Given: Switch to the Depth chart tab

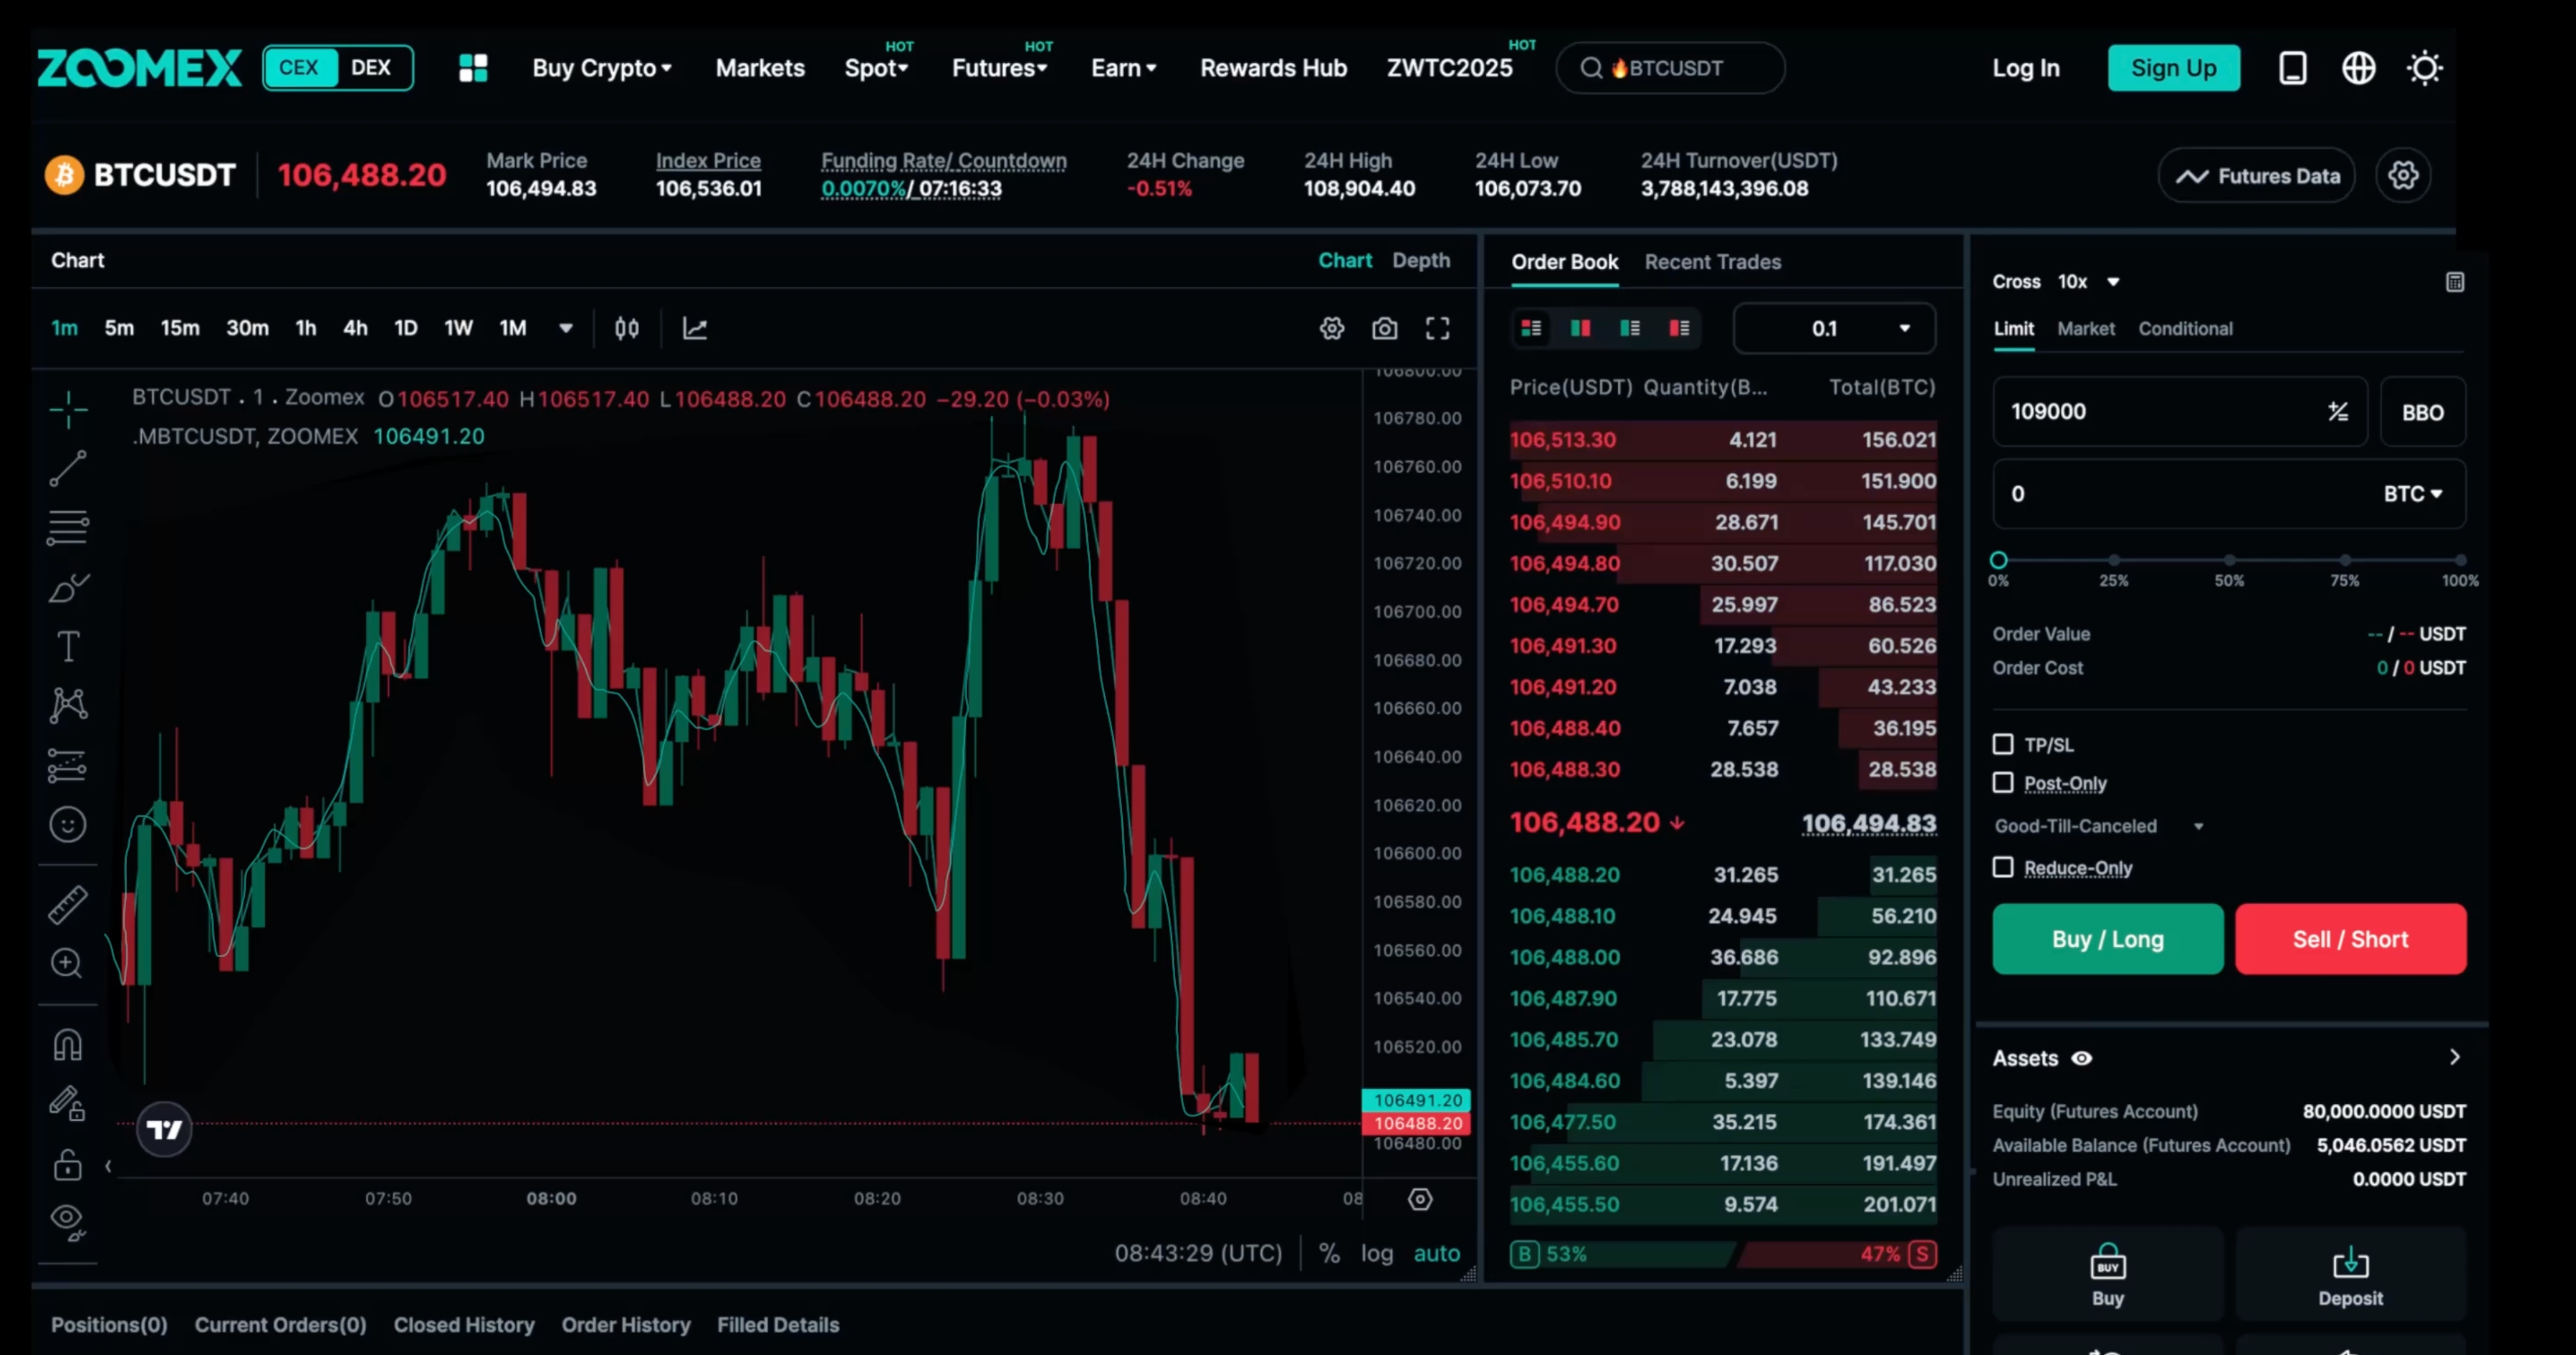Looking at the screenshot, I should 1421,260.
